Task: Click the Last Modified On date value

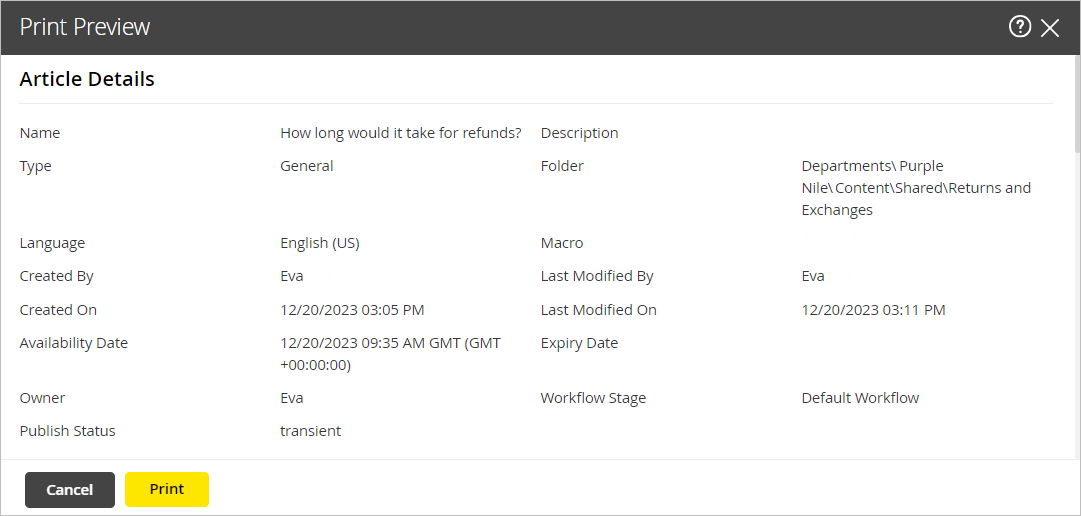Action: 873,310
